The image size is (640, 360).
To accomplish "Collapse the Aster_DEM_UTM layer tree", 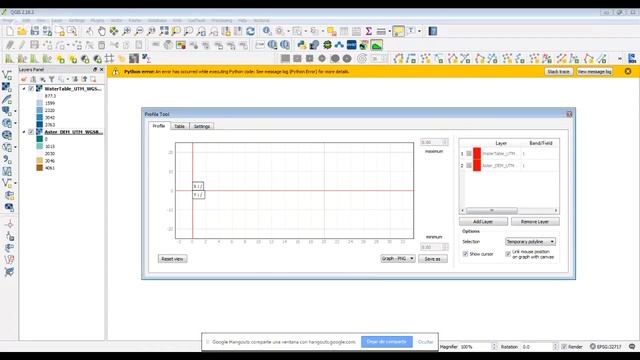I will pos(24,132).
